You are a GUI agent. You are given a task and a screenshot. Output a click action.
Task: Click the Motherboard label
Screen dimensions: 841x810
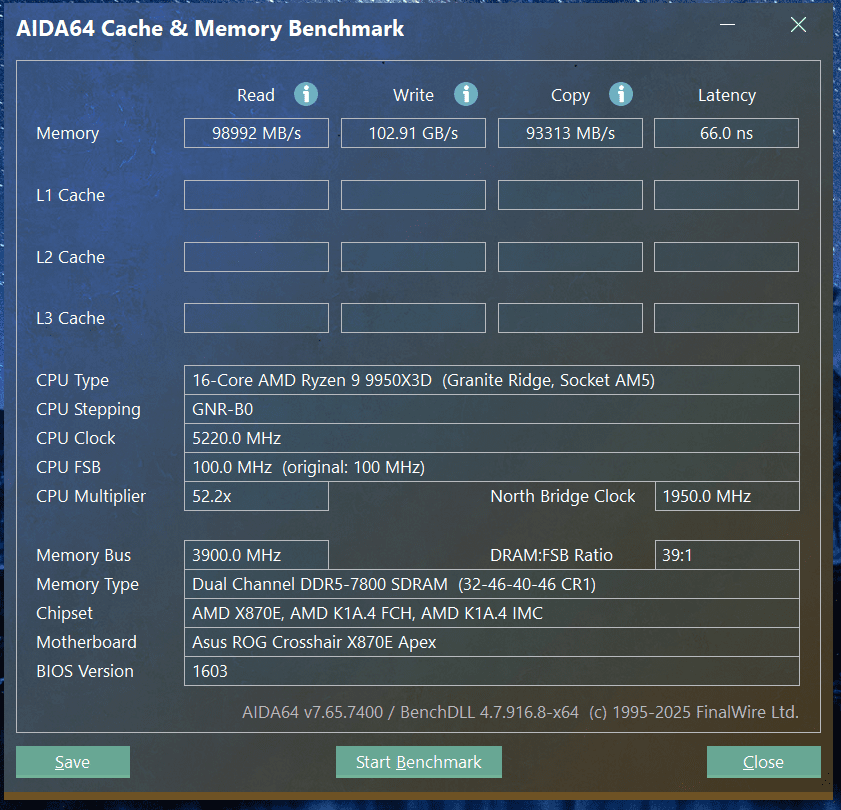point(86,642)
